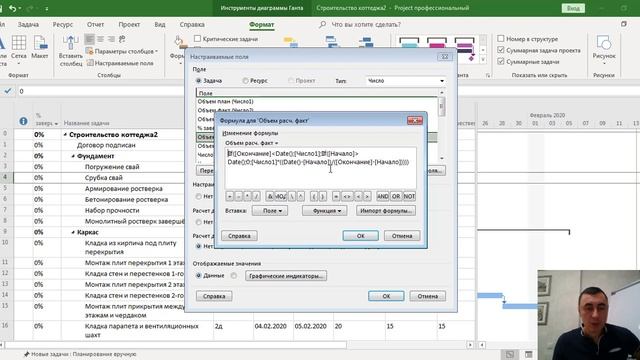Insert opening parenthesis into formula
Viewport: 640px width, 360px height.
[x=313, y=196]
